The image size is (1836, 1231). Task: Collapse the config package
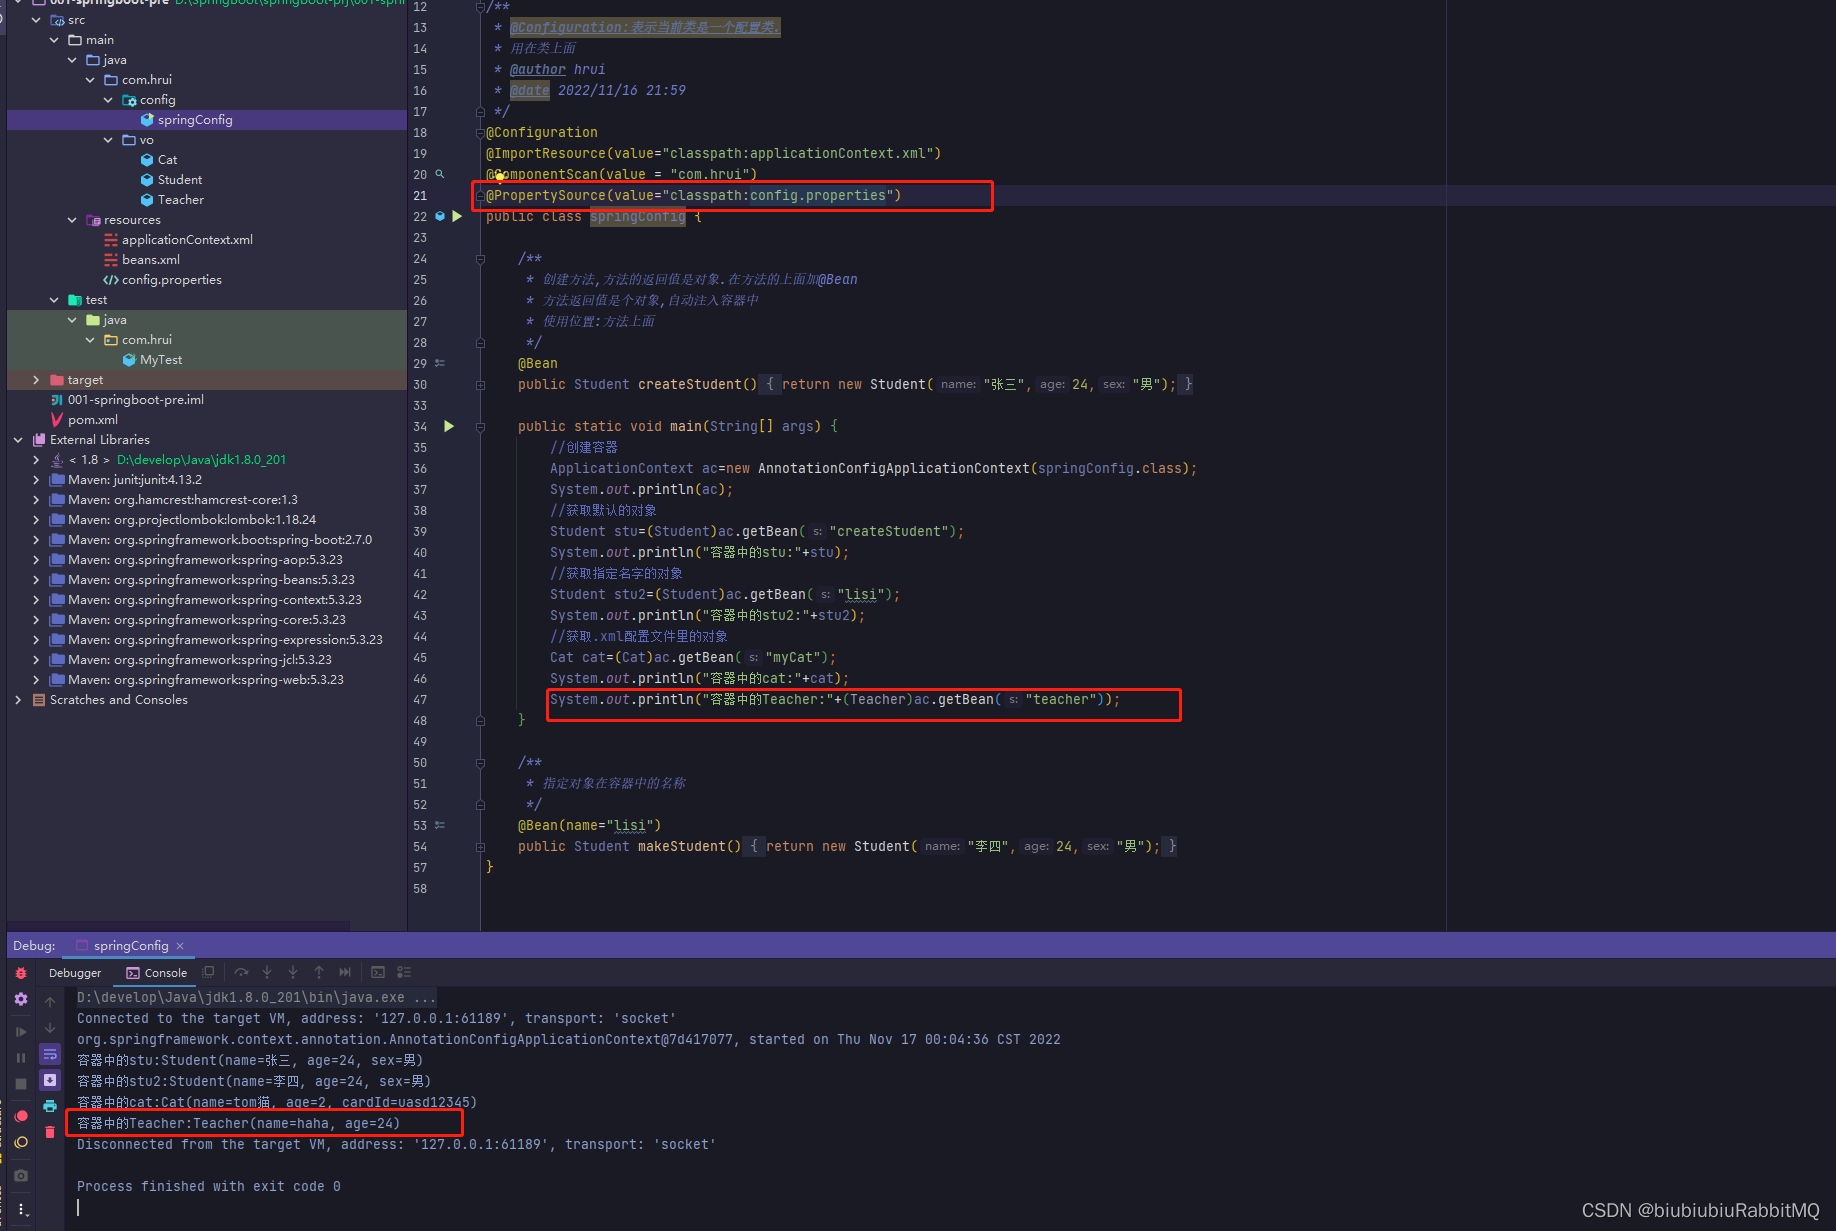tap(108, 100)
